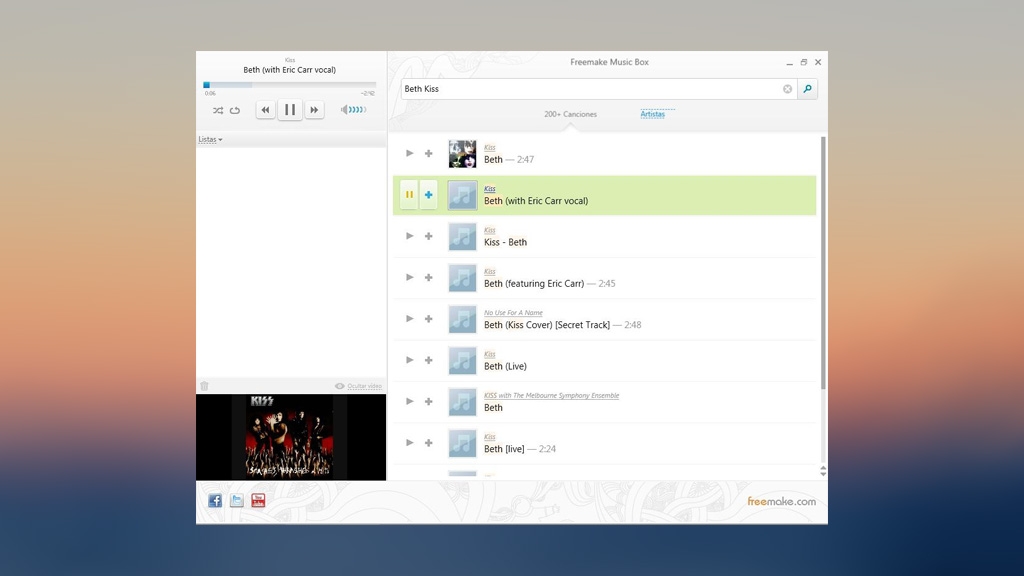Mute audio with the speaker icon

pyautogui.click(x=344, y=110)
